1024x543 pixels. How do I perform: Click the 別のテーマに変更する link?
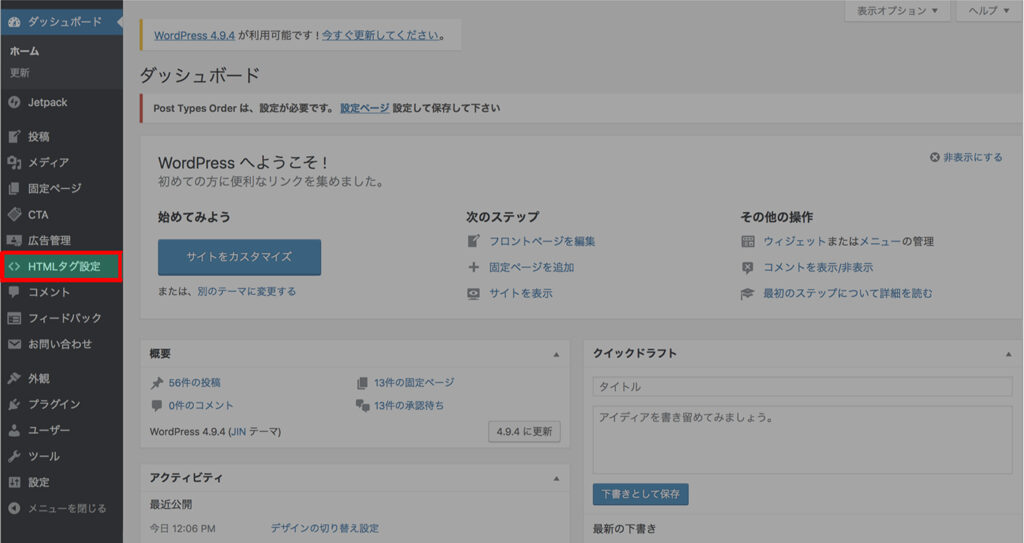coord(247,291)
